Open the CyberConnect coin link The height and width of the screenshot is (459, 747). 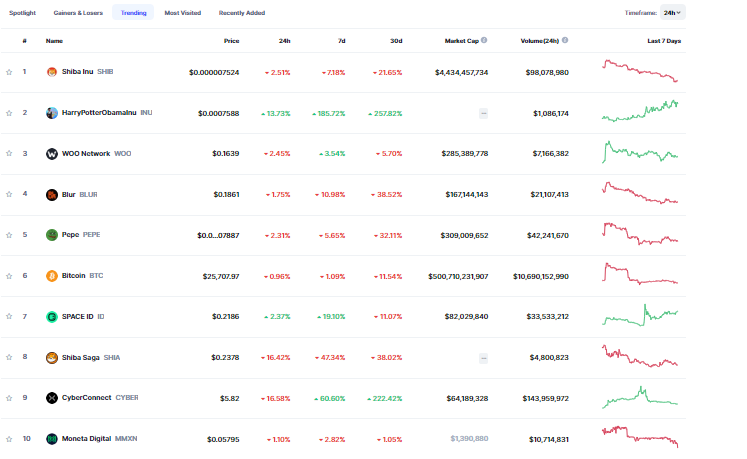pos(100,398)
